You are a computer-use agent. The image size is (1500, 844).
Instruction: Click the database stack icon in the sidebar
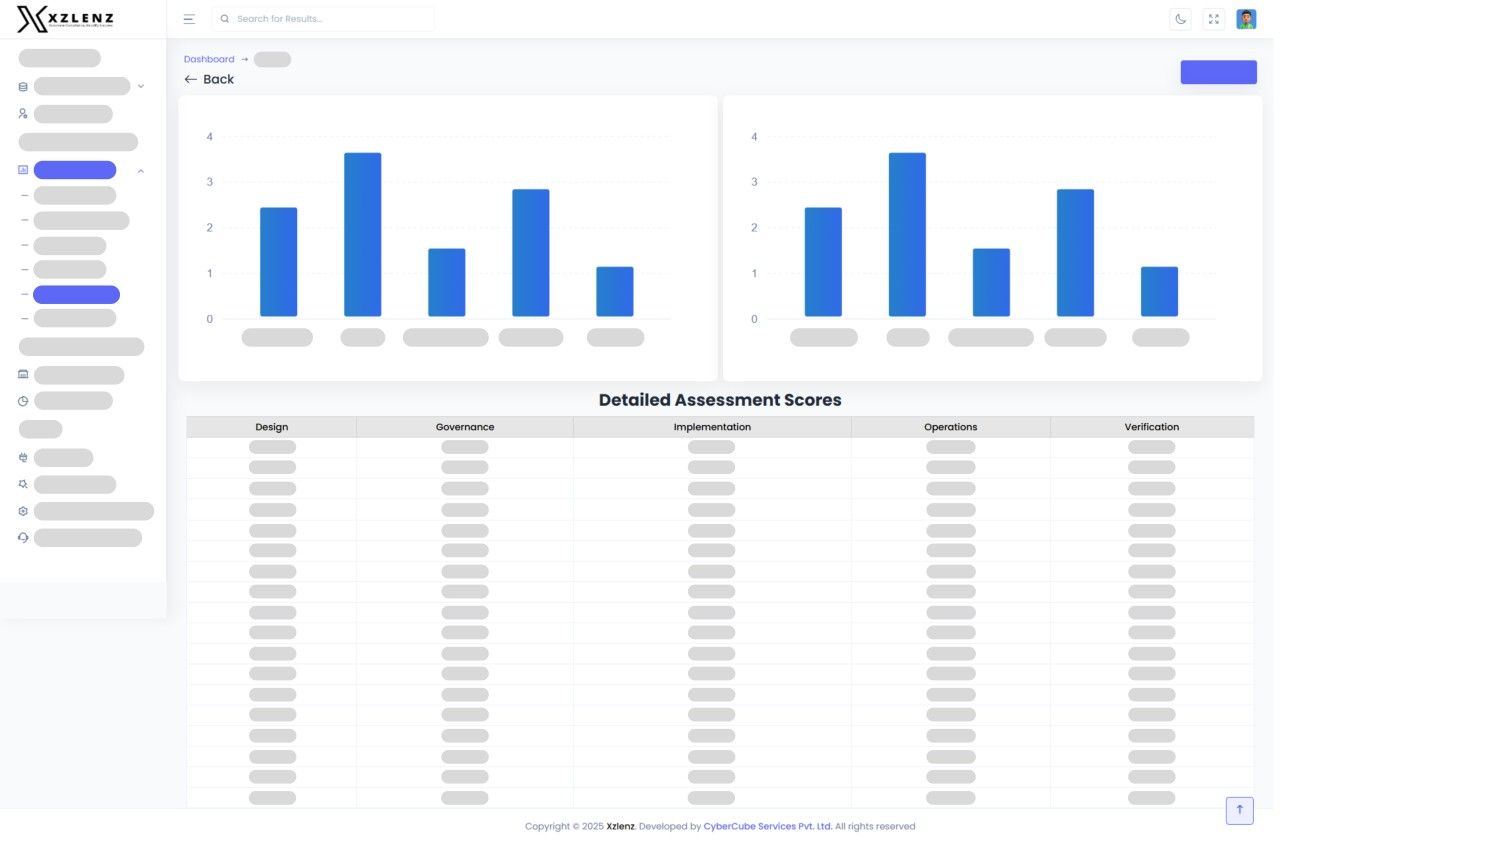(x=23, y=87)
